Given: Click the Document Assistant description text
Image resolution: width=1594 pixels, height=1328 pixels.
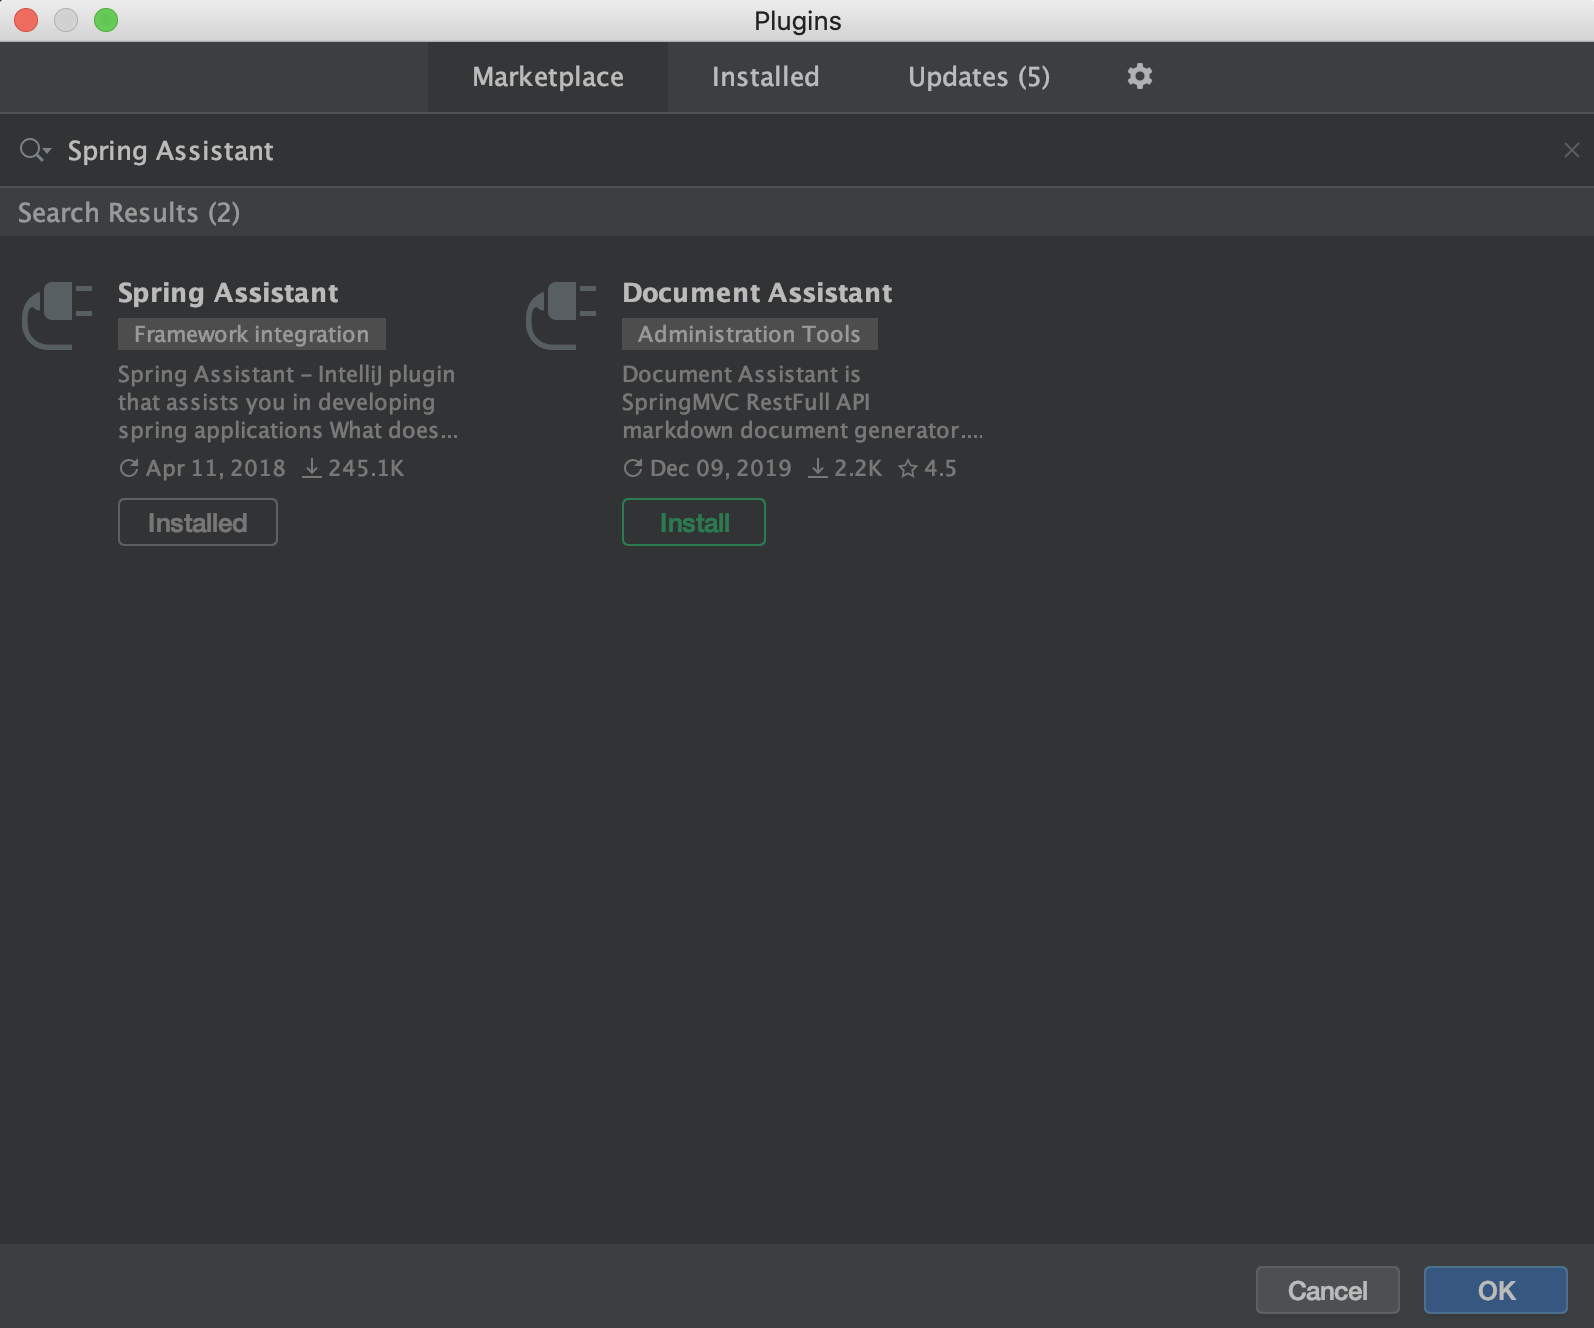Looking at the screenshot, I should tap(802, 402).
